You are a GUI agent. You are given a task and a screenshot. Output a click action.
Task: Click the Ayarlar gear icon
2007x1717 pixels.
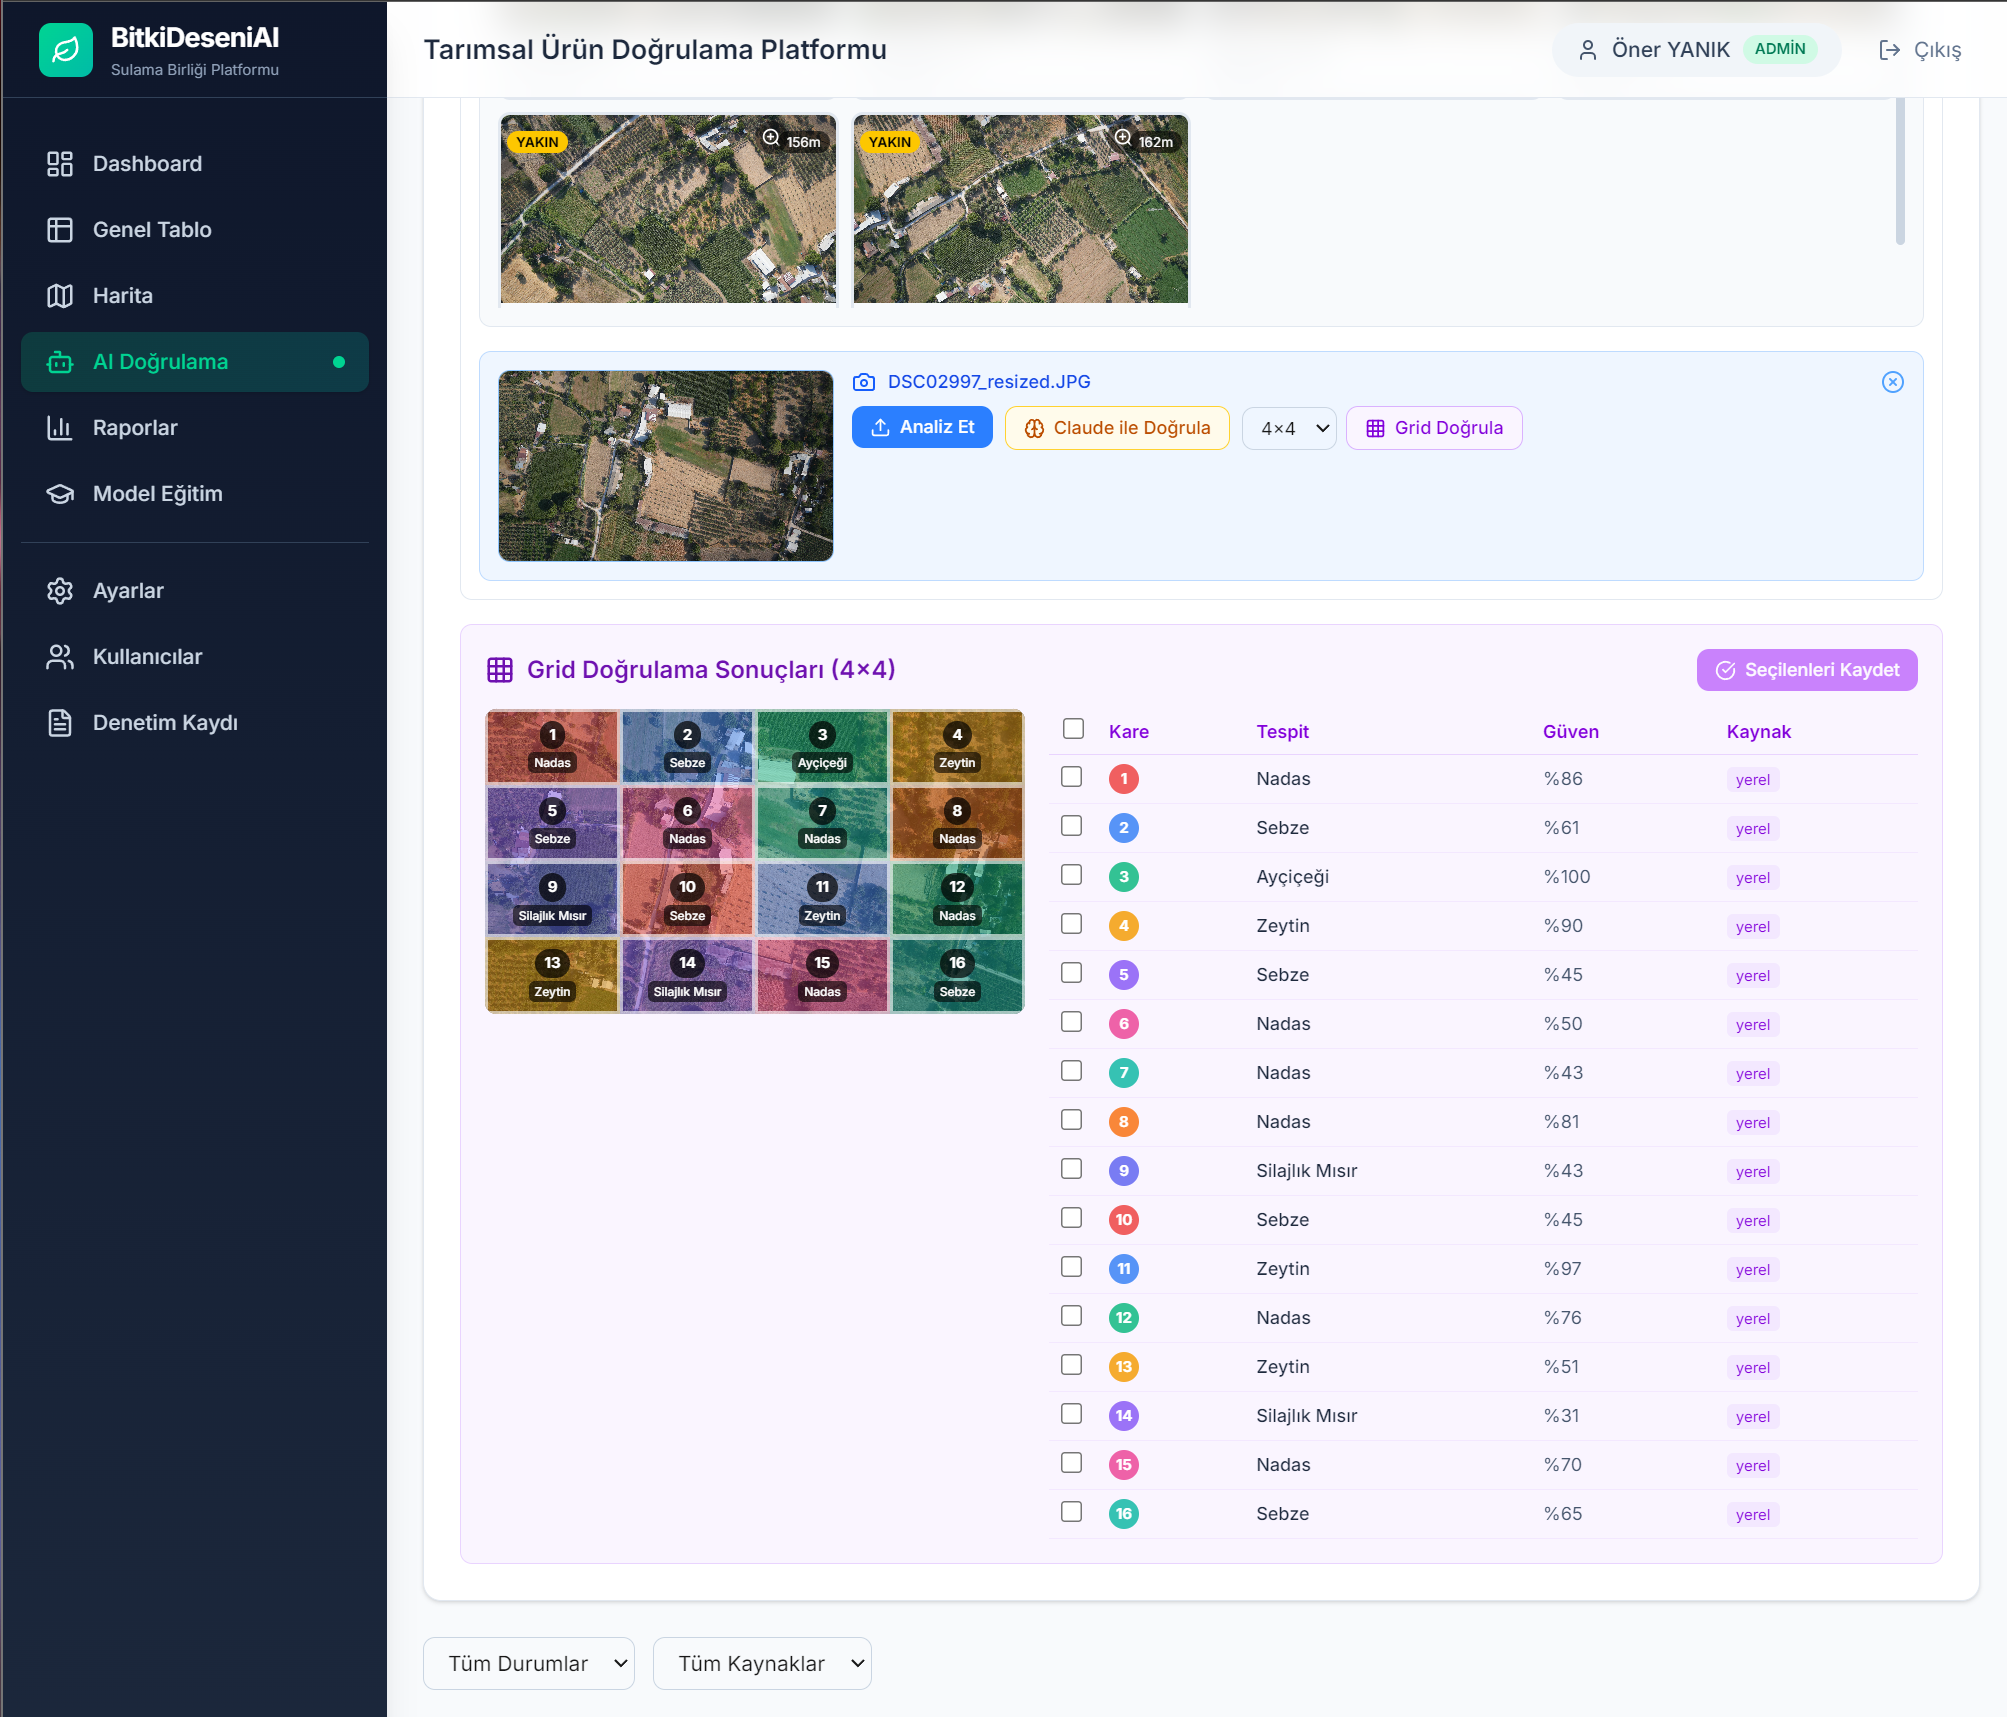click(60, 591)
